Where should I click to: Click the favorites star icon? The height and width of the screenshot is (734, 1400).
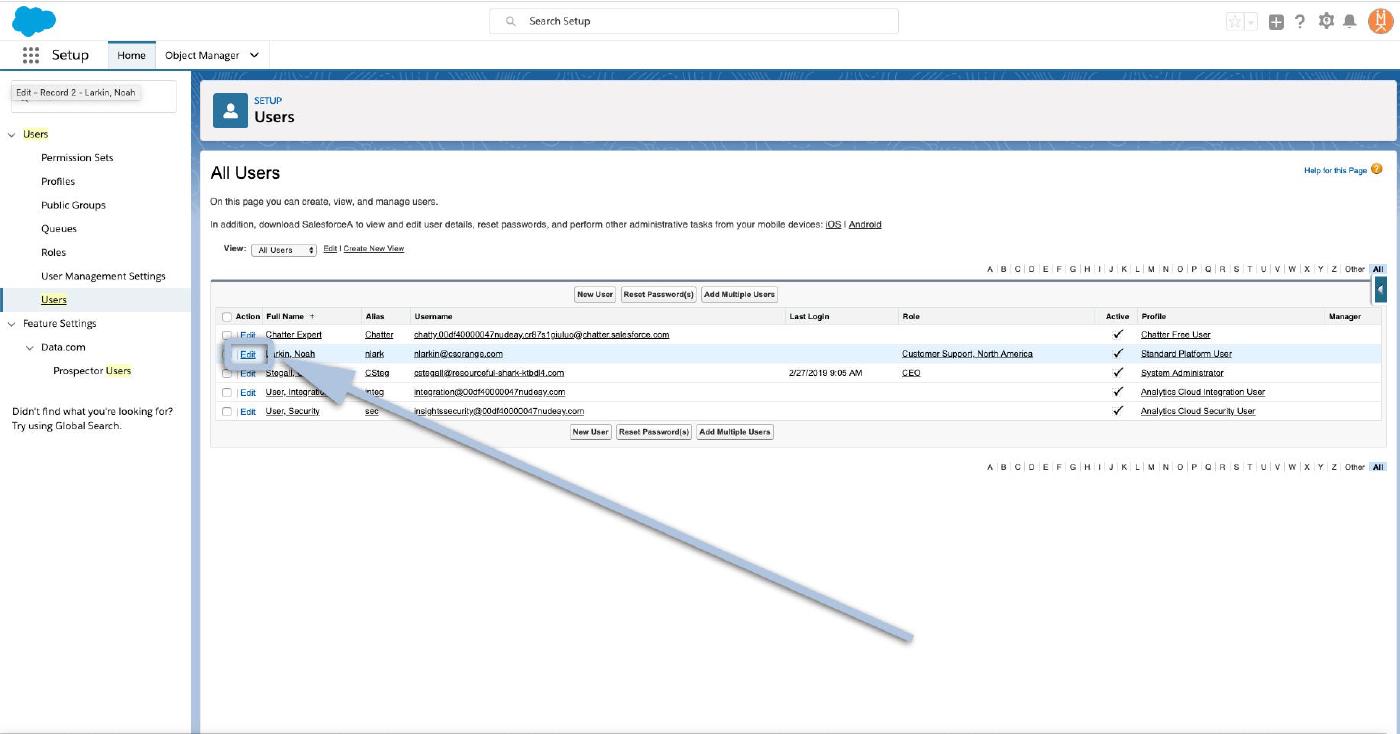(1235, 22)
